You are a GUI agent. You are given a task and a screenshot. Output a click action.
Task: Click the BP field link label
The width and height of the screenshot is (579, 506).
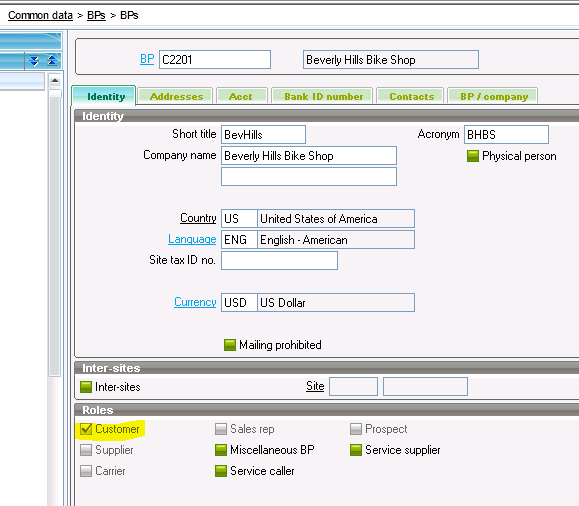pos(147,59)
